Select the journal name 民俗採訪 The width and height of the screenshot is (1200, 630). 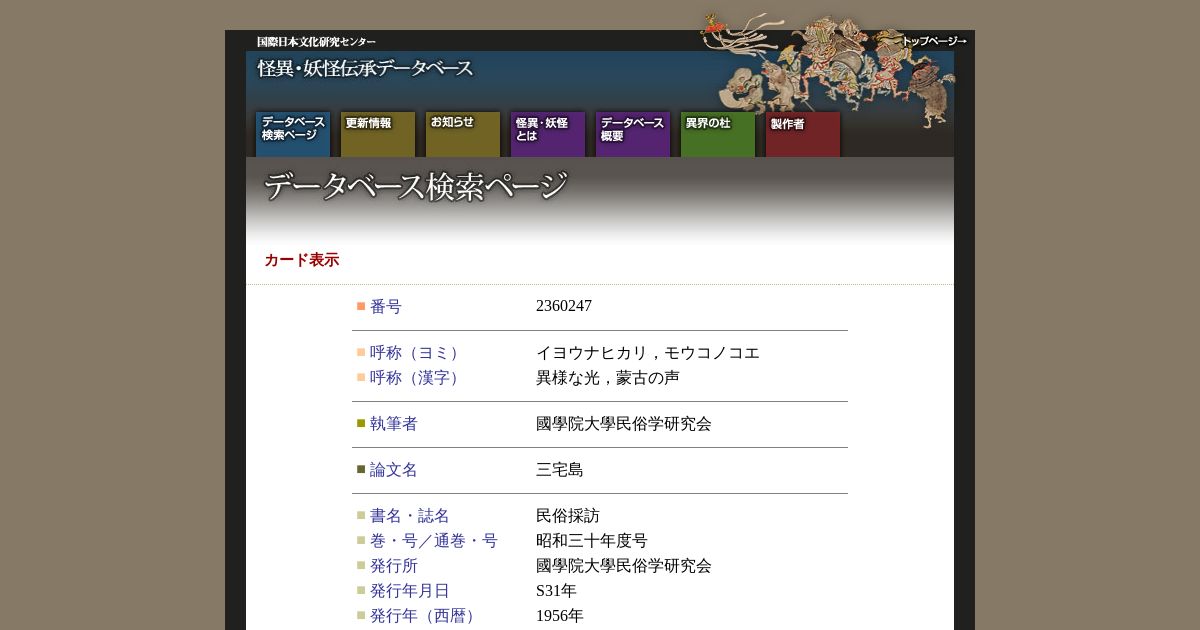pos(568,516)
